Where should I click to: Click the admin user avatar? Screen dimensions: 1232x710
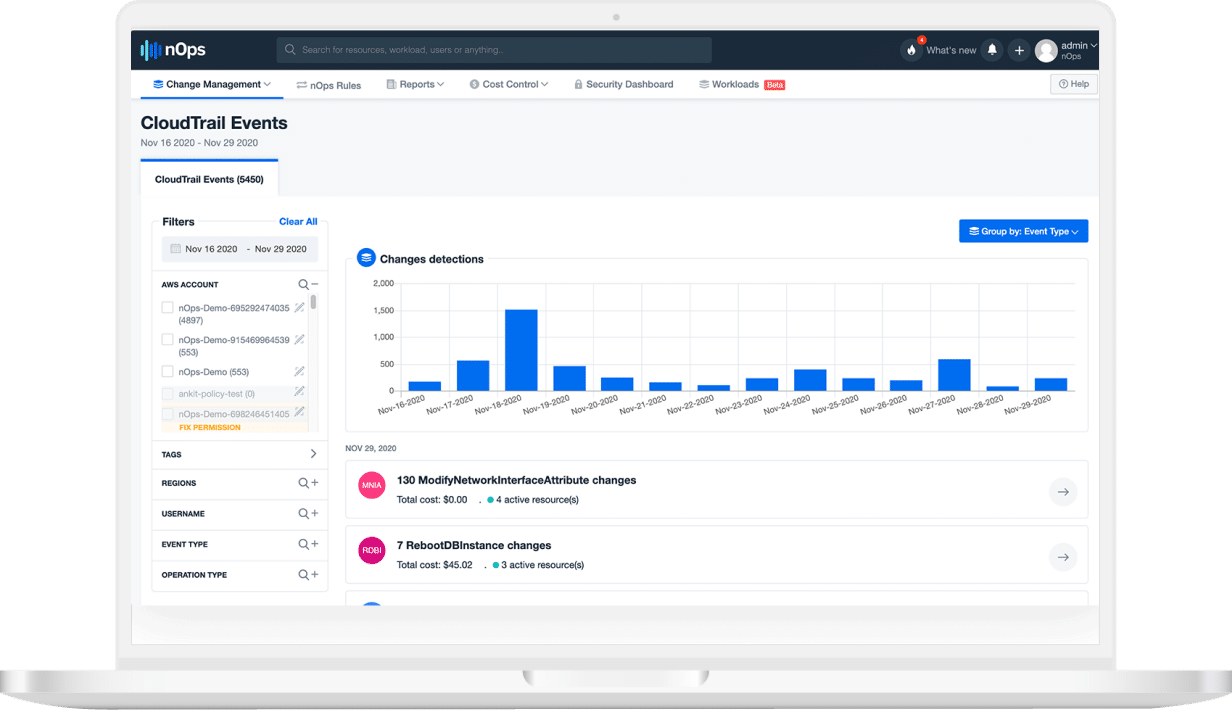1046,50
